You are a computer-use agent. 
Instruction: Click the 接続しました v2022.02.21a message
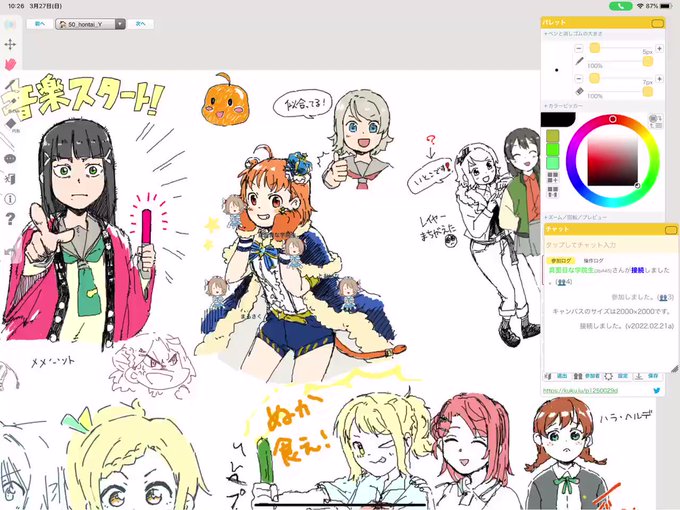[x=627, y=326]
